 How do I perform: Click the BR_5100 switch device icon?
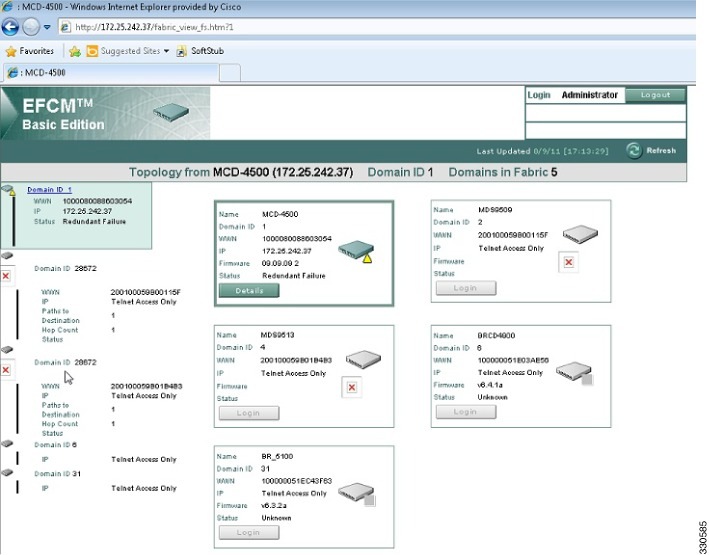pos(357,493)
